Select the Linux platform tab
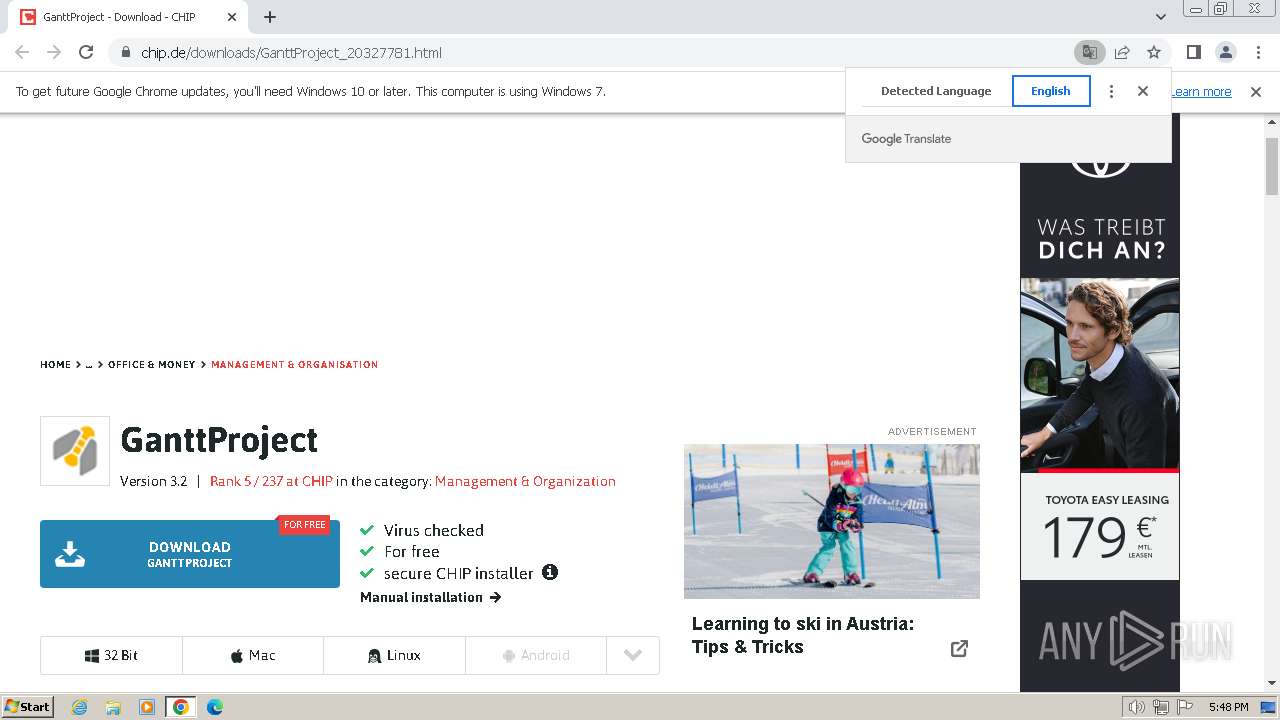Image resolution: width=1280 pixels, height=720 pixels. tap(394, 655)
